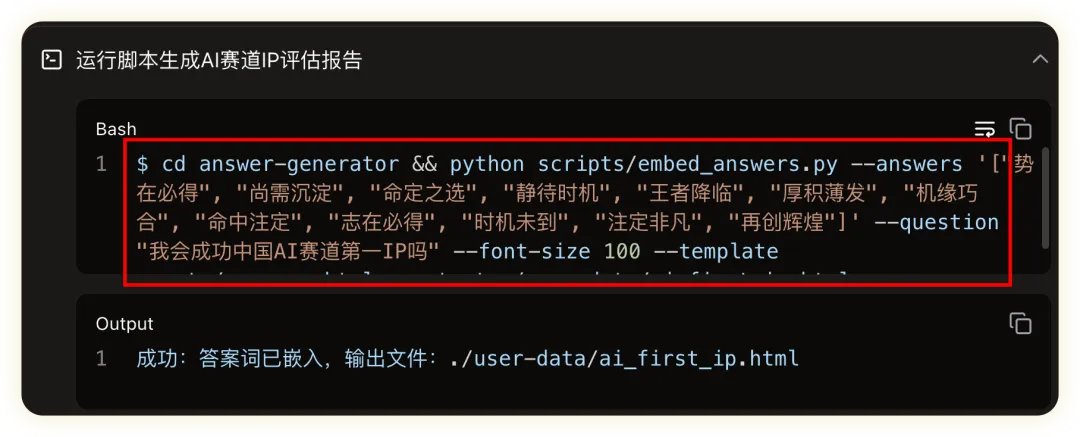Viewport: 1080px width, 437px height.
Task: Toggle word wrap in the Bash block
Action: pyautogui.click(x=985, y=129)
